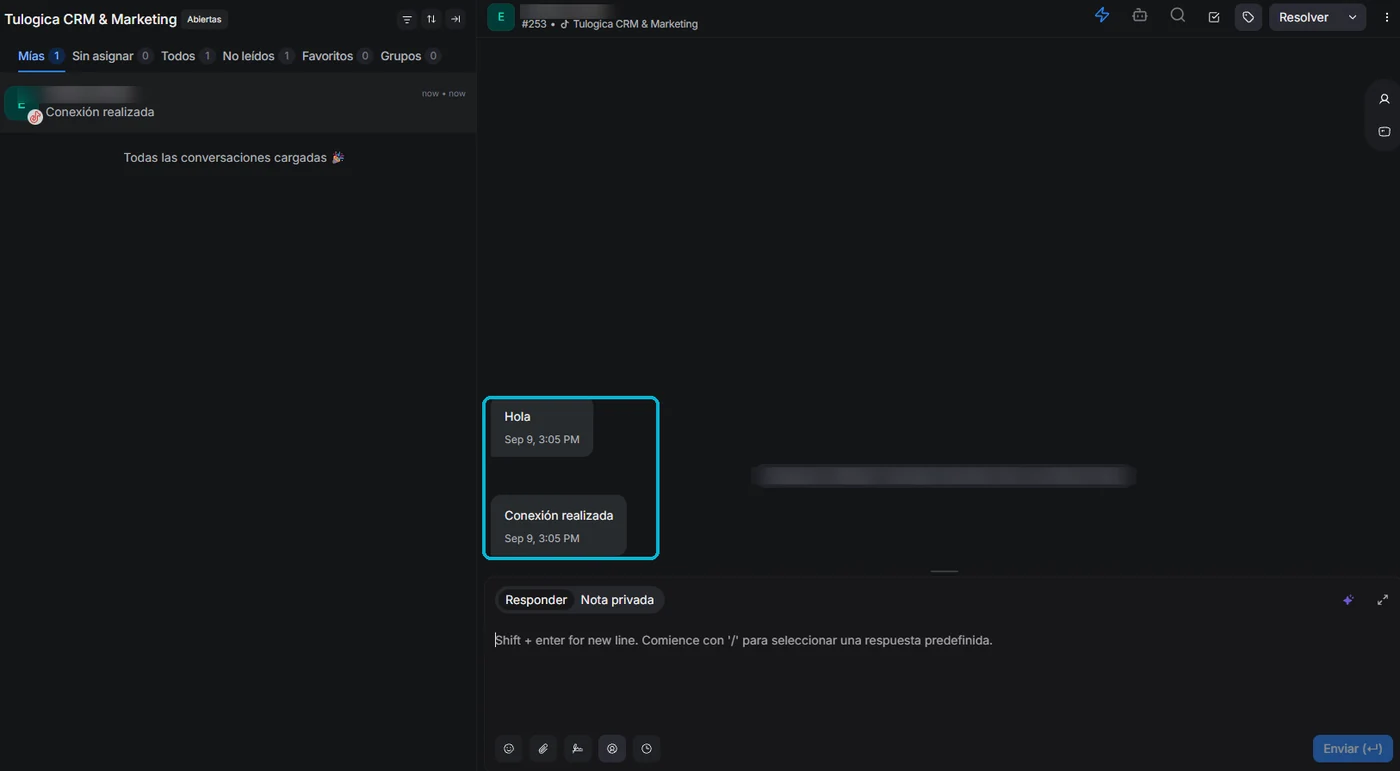
Task: Toggle the message signature icon
Action: [x=577, y=748]
